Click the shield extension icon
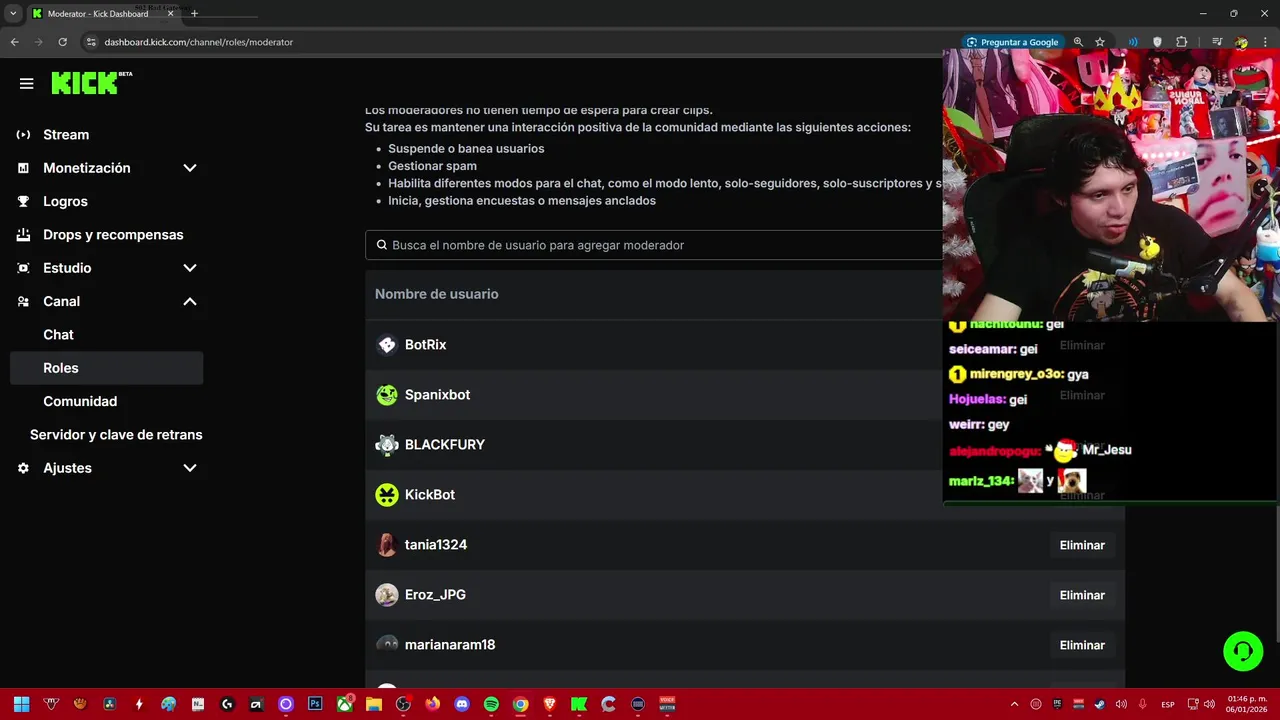Screen dimensions: 1280x720 (x=1157, y=42)
